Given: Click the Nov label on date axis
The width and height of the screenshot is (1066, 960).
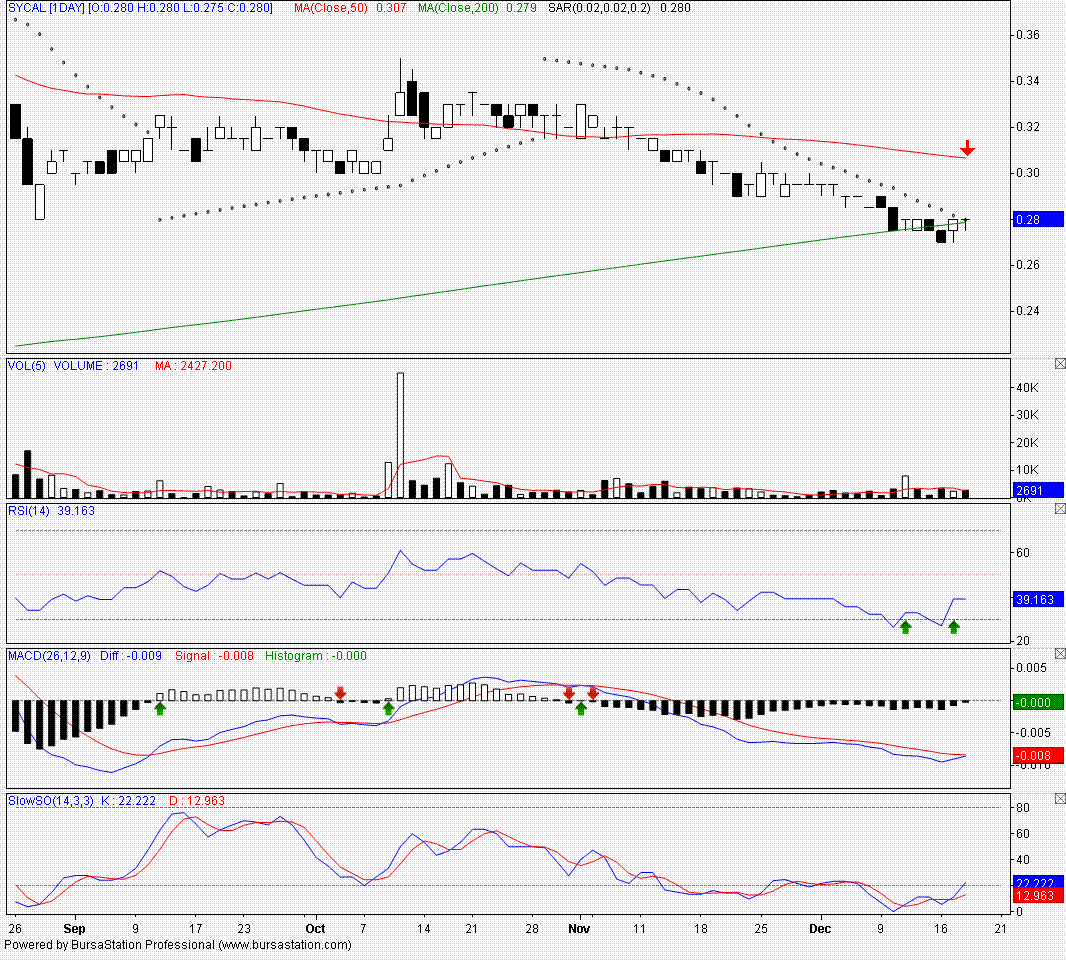Looking at the screenshot, I should tap(579, 929).
